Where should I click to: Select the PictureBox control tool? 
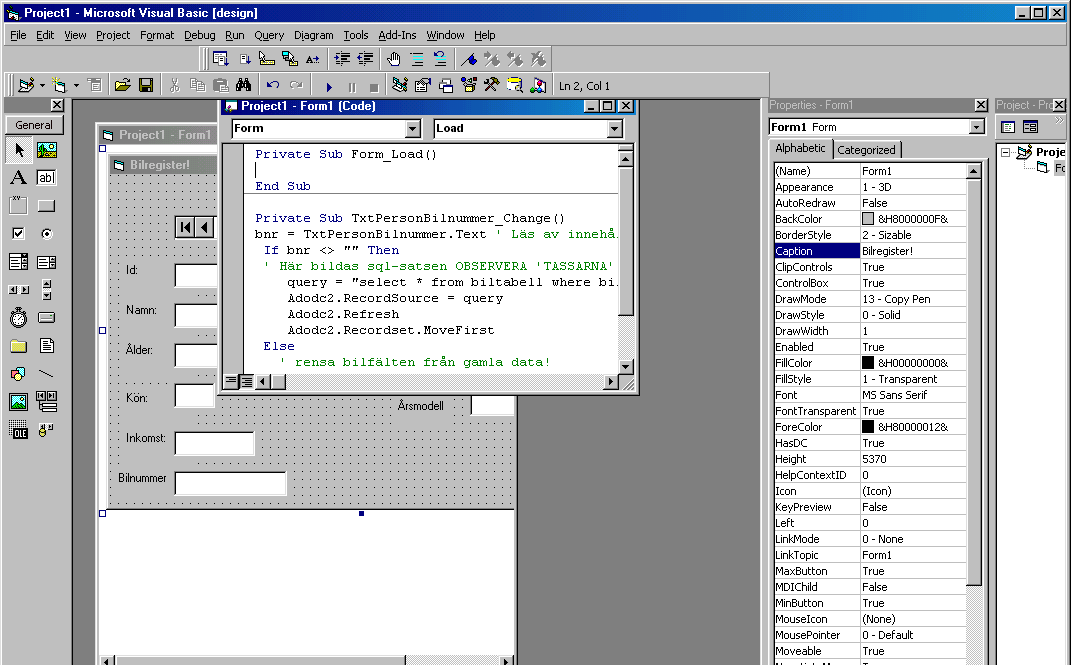[x=46, y=150]
